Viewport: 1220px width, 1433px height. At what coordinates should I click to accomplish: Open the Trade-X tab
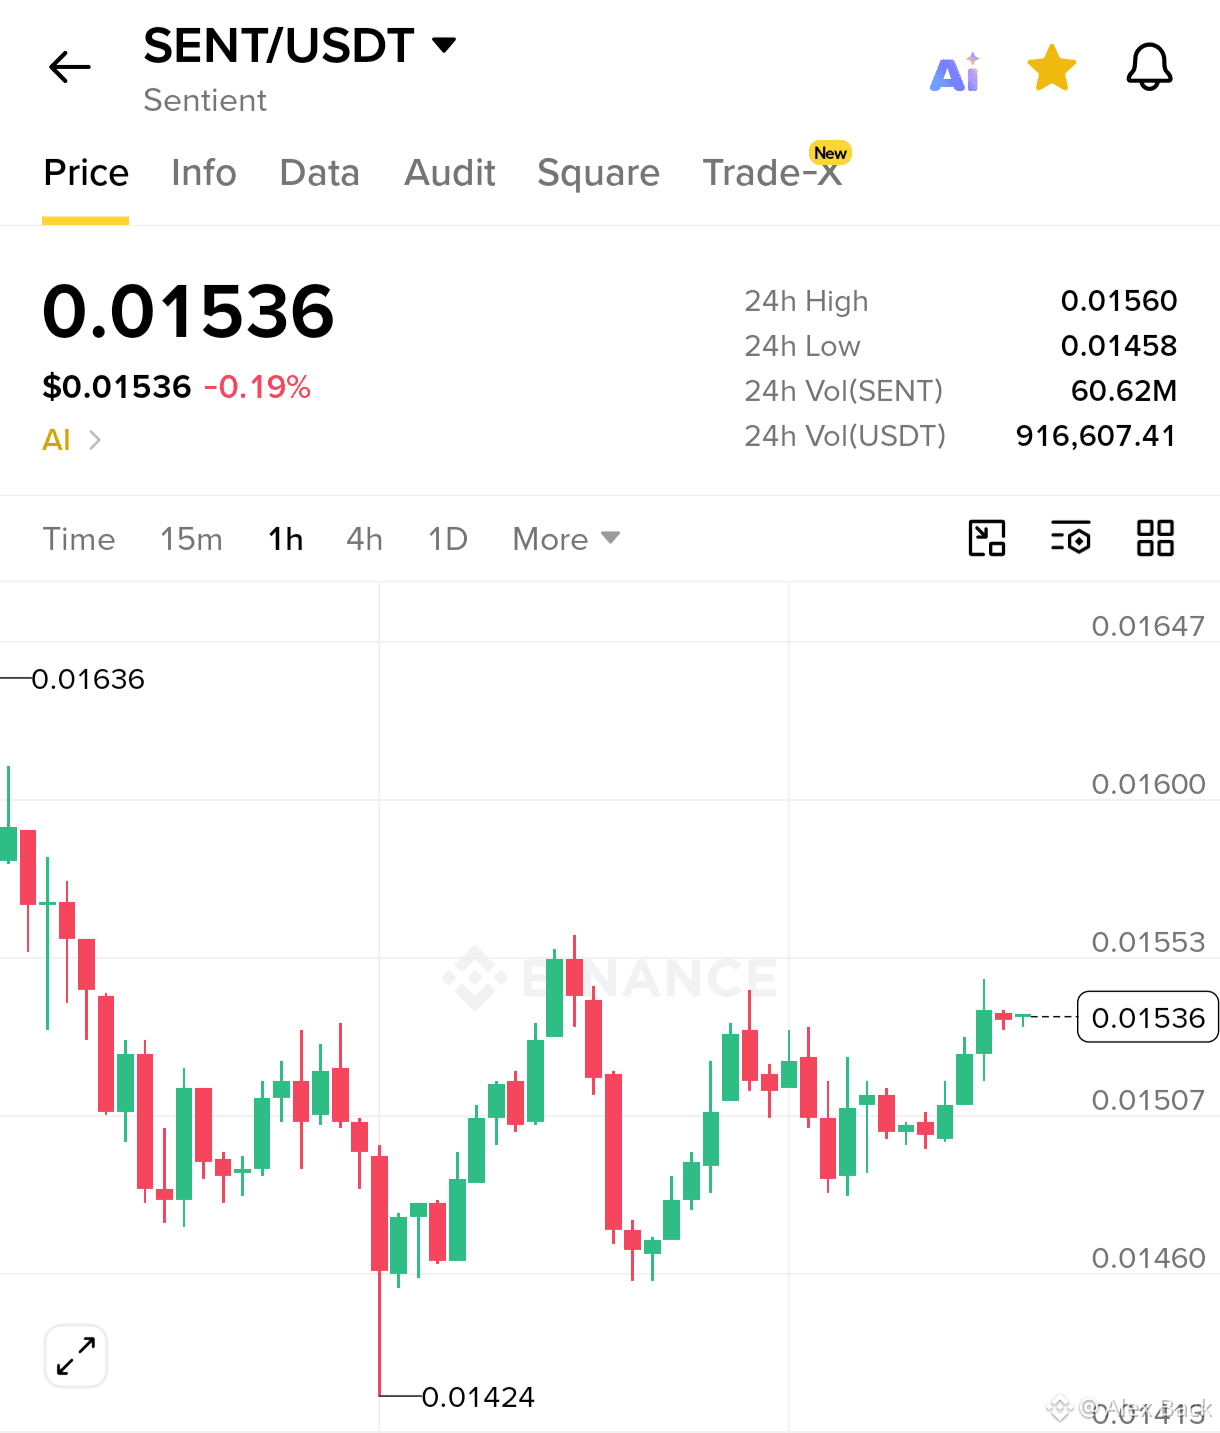(x=772, y=173)
